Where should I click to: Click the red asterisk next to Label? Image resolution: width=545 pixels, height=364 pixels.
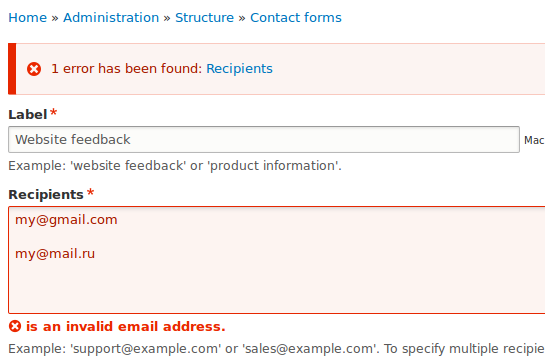pos(53,113)
